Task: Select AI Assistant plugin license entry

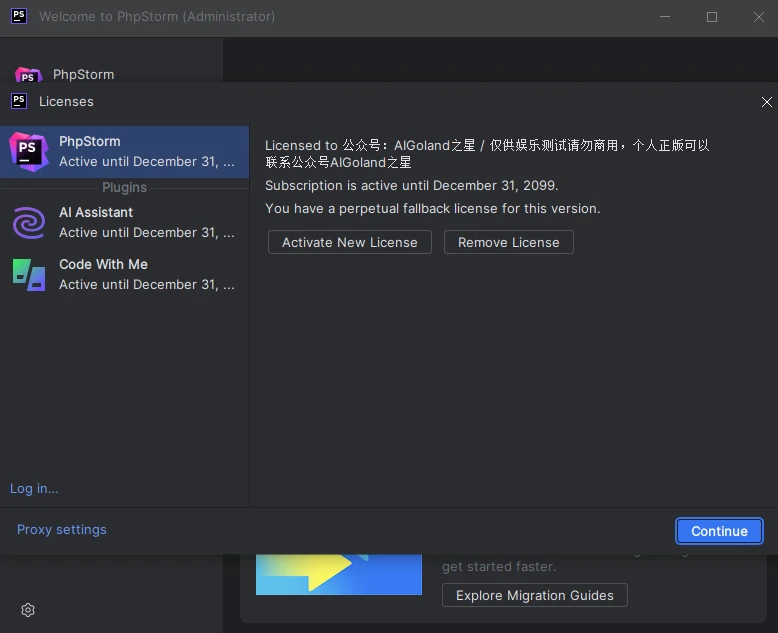Action: point(125,222)
